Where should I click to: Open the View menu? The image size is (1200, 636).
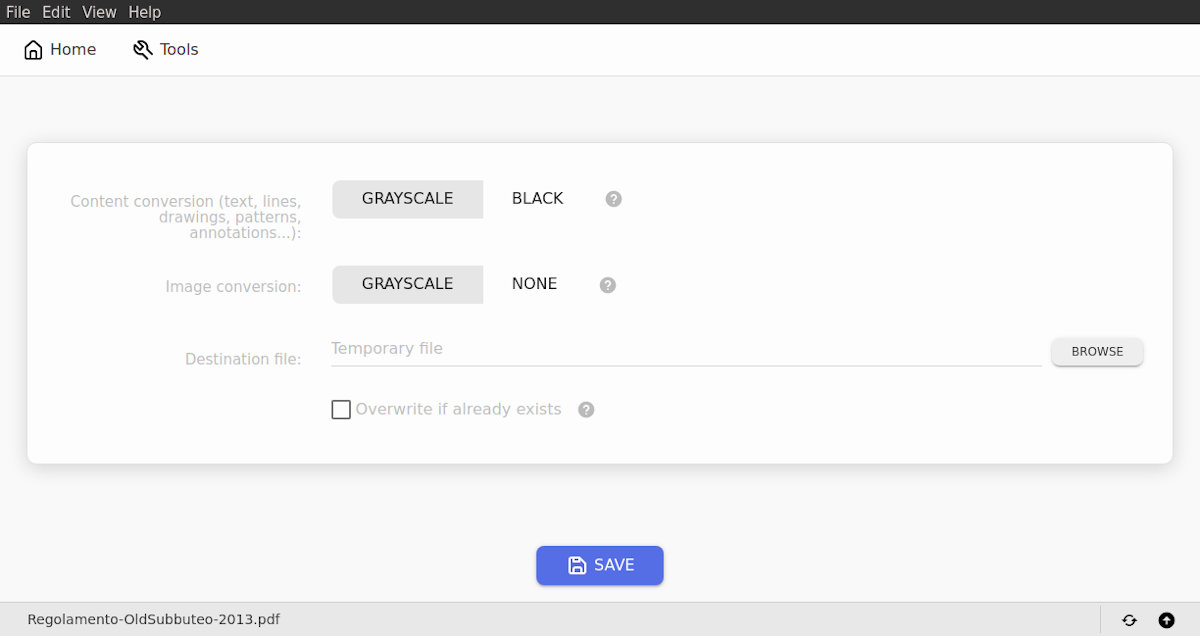98,12
